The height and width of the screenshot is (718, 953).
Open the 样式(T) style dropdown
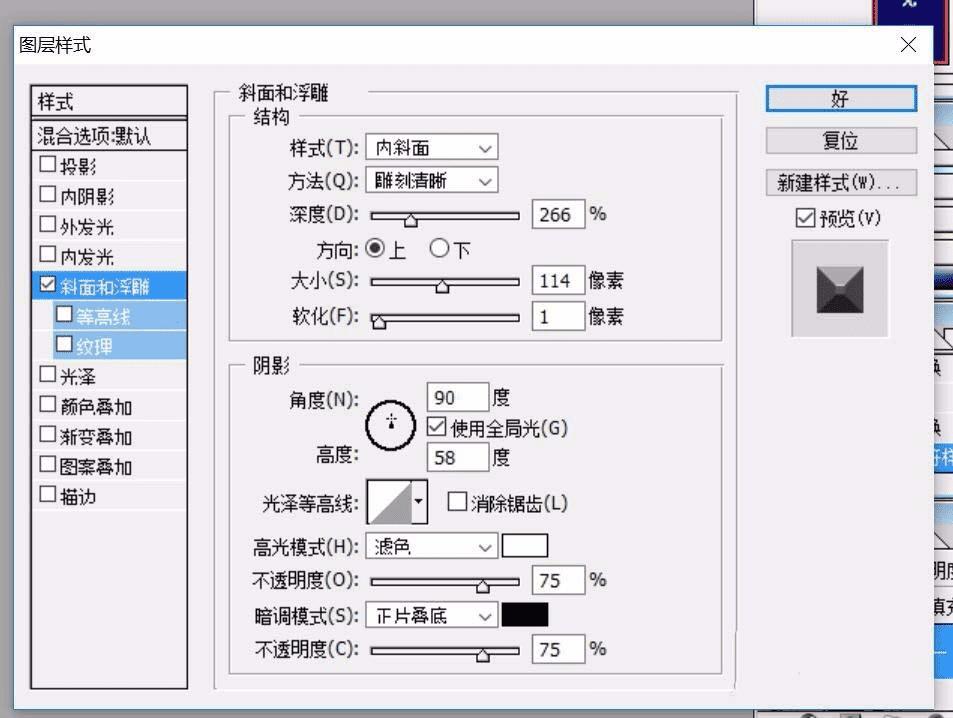pyautogui.click(x=432, y=147)
